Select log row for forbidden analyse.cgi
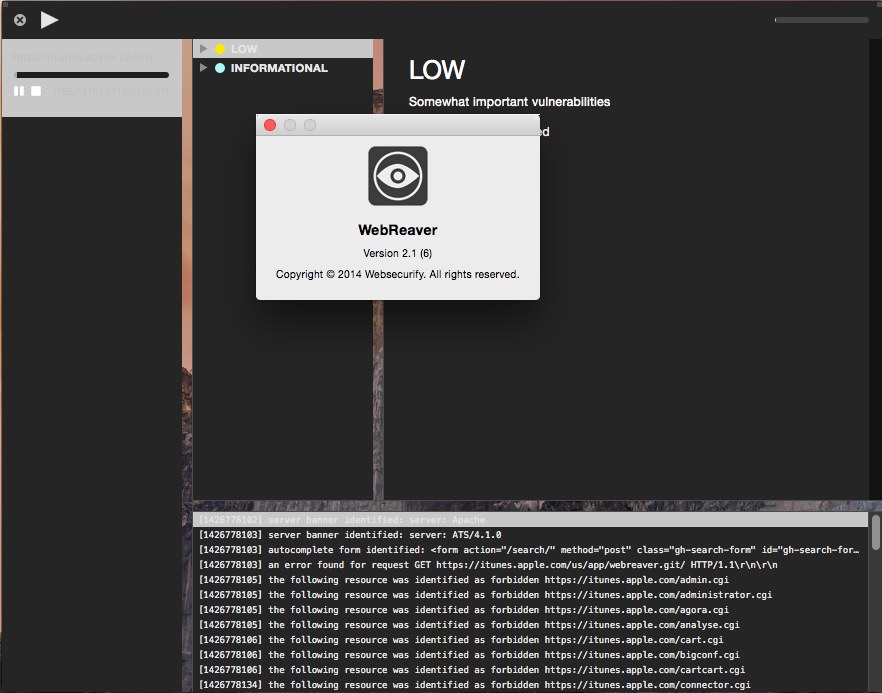This screenshot has height=693, width=882. point(530,625)
